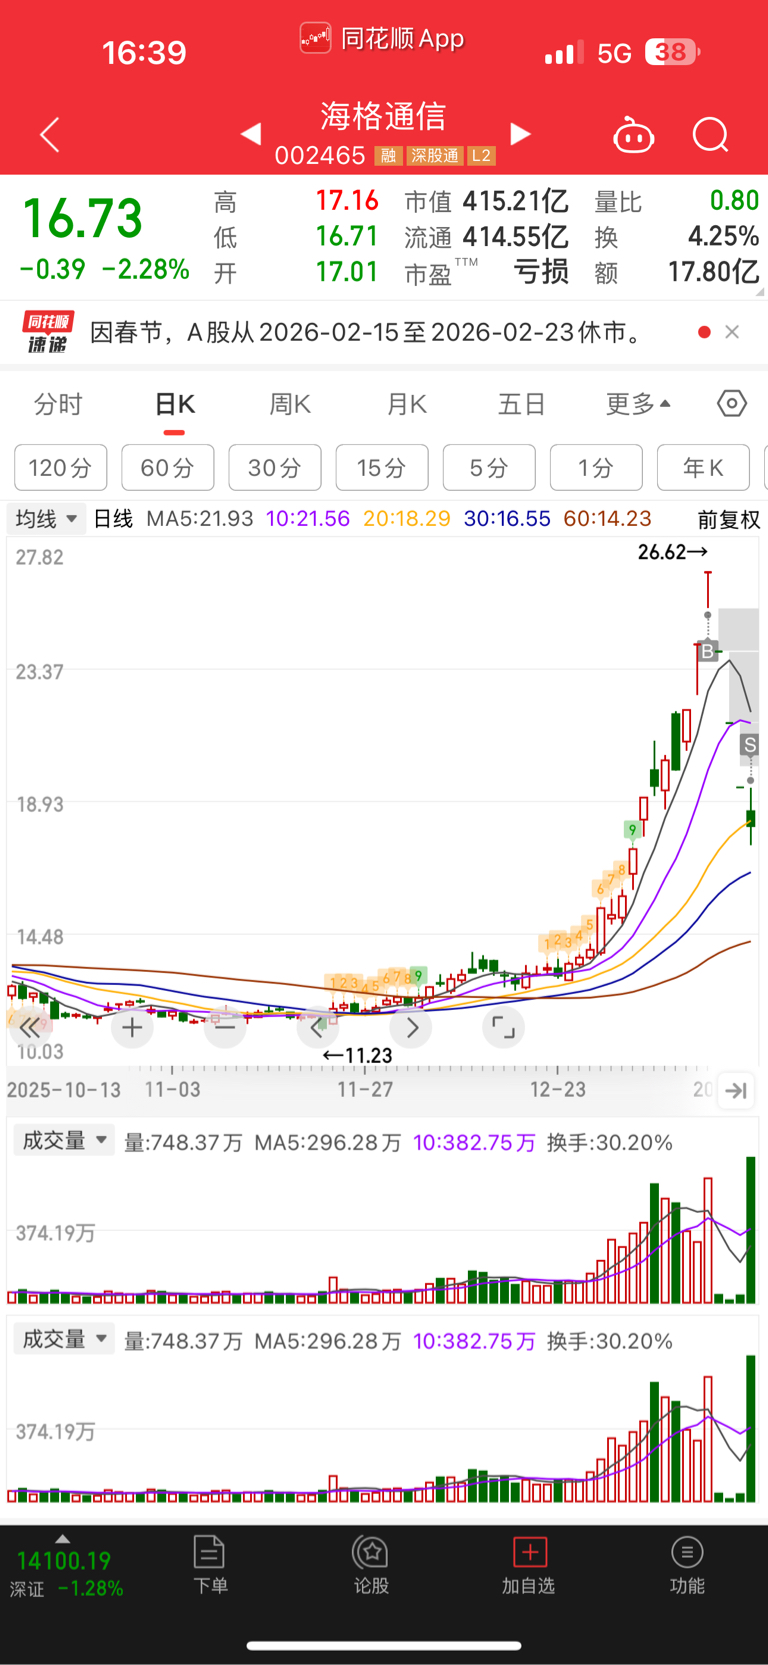Close the holiday notice with the X
The image size is (768, 1665).
point(732,332)
